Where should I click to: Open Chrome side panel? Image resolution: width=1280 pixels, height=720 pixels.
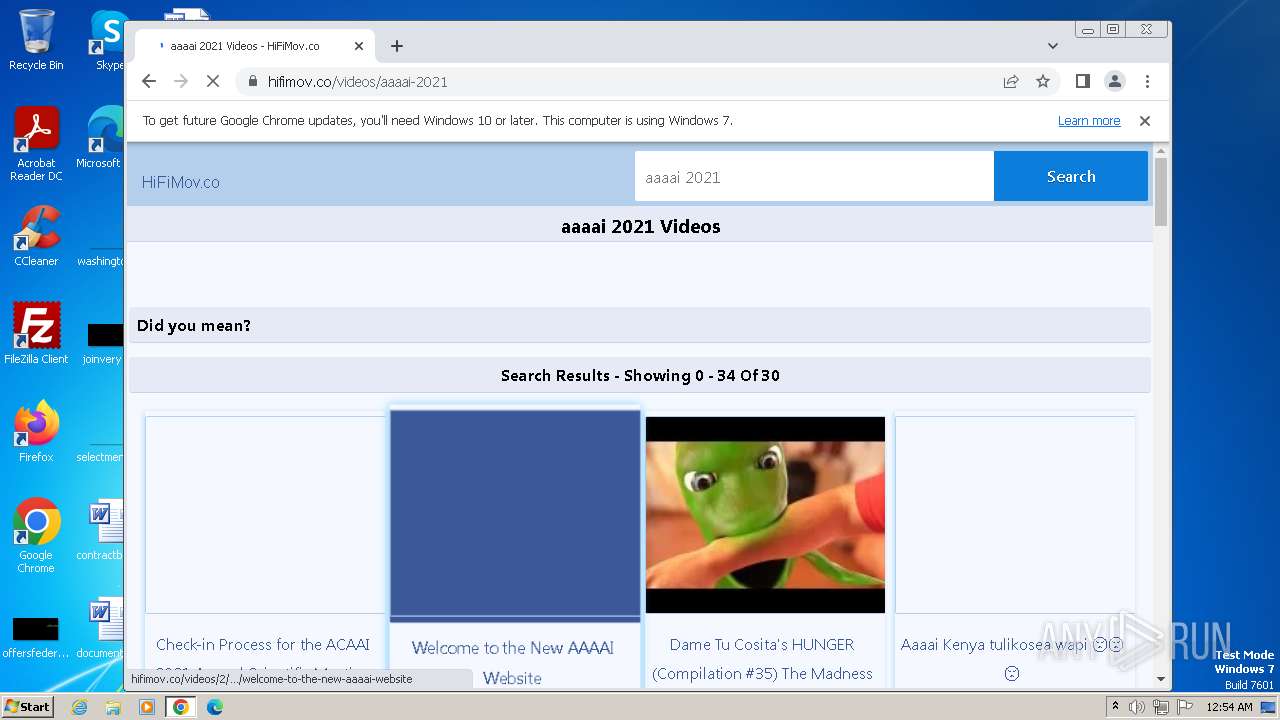tap(1082, 81)
